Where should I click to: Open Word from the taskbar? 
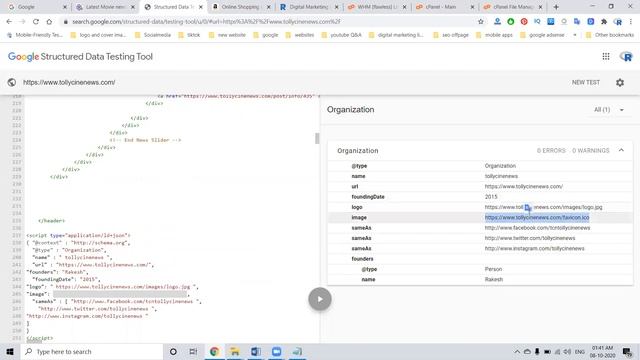(256, 351)
